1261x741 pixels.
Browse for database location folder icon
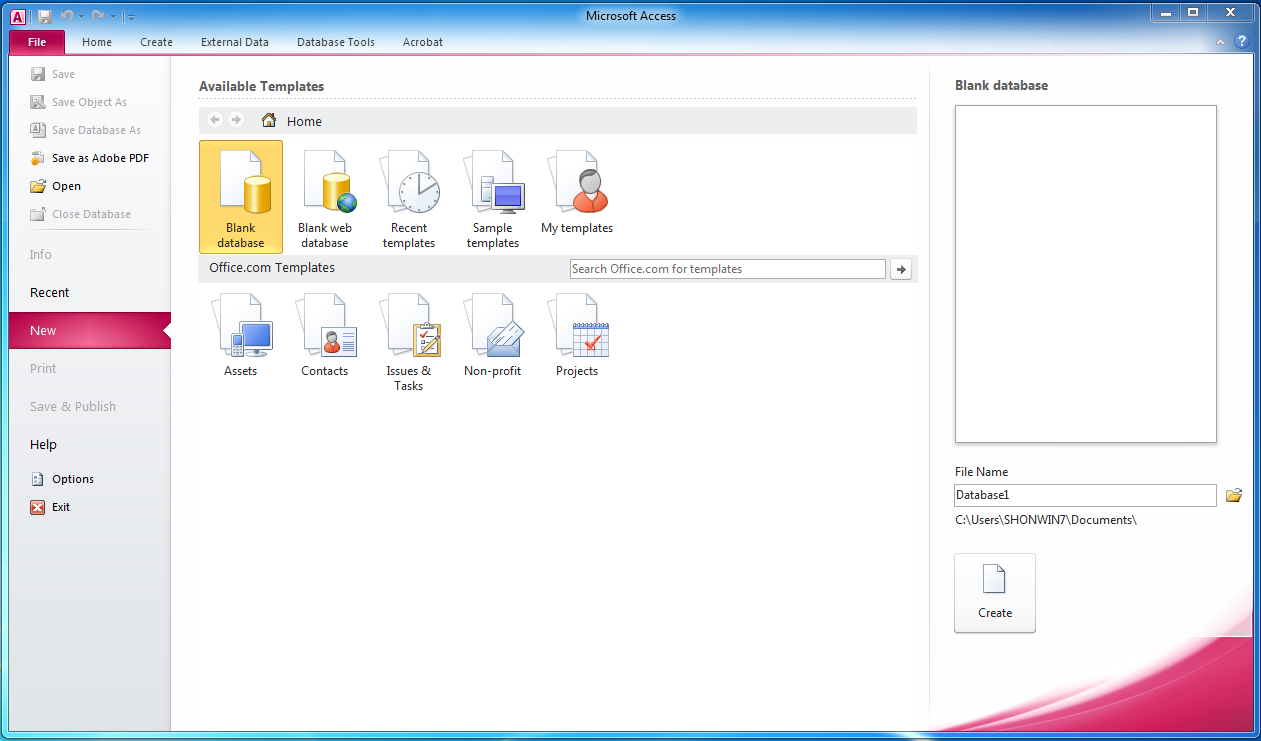pos(1234,495)
